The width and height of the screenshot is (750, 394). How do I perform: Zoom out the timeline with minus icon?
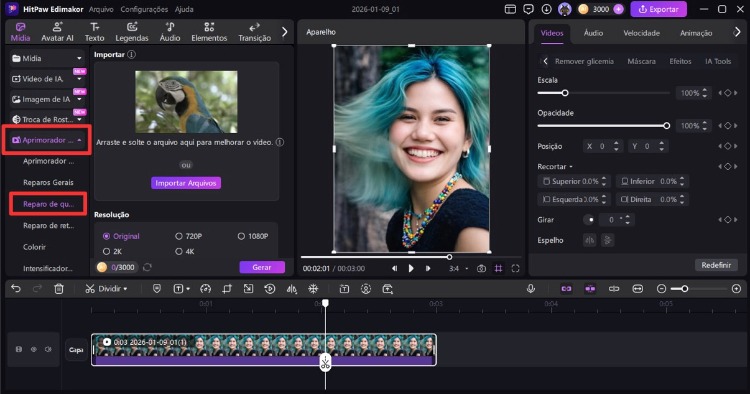click(x=661, y=289)
